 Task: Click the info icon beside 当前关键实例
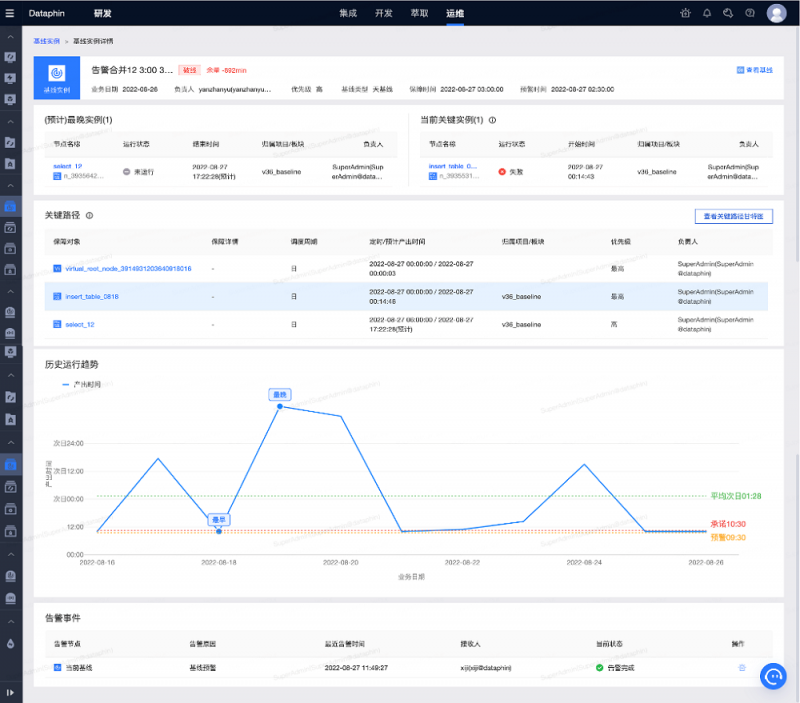[x=493, y=120]
